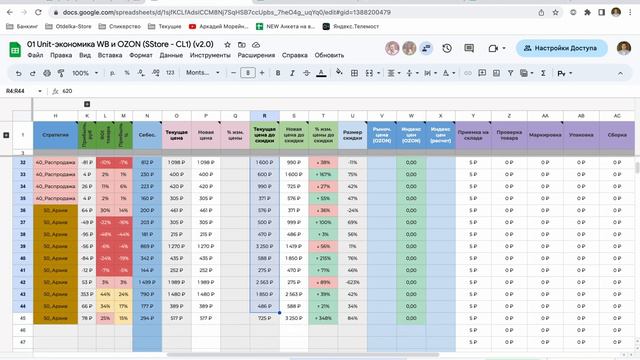Open the Расширения menu
The image size is (640, 360).
[x=256, y=55]
